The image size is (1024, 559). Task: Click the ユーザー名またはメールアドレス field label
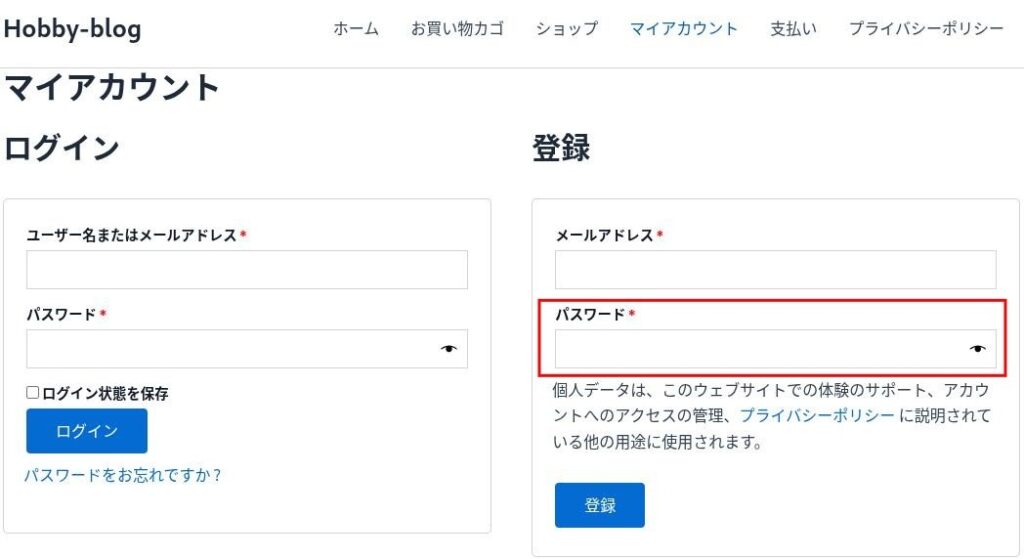point(131,235)
